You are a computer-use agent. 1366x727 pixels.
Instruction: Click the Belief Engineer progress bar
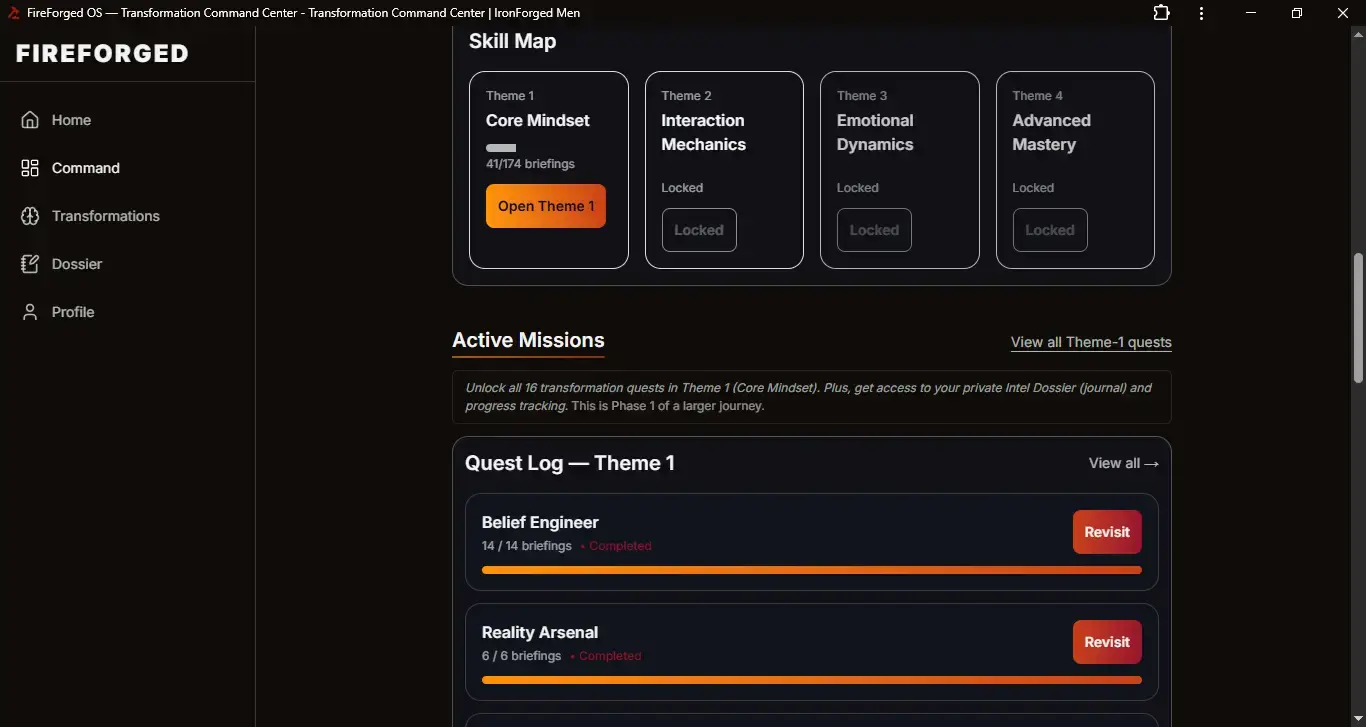811,570
